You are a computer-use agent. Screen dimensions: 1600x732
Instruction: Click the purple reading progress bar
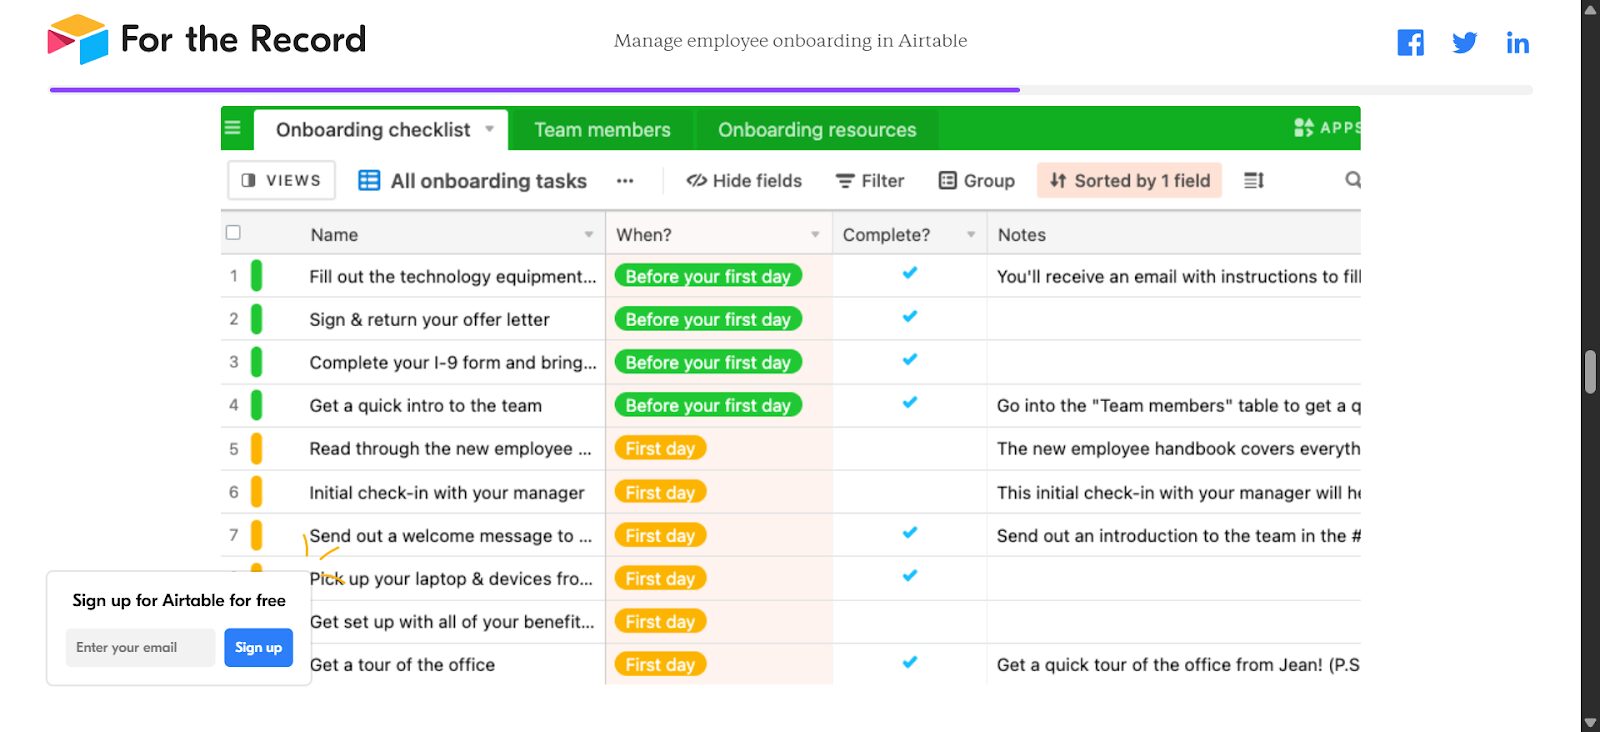[535, 90]
